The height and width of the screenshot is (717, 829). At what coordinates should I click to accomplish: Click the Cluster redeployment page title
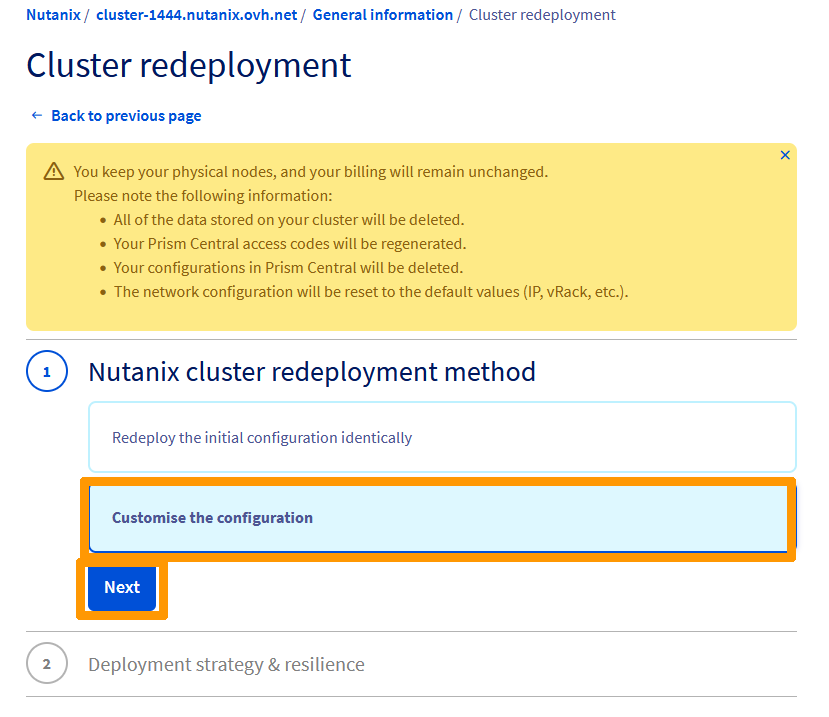point(188,66)
